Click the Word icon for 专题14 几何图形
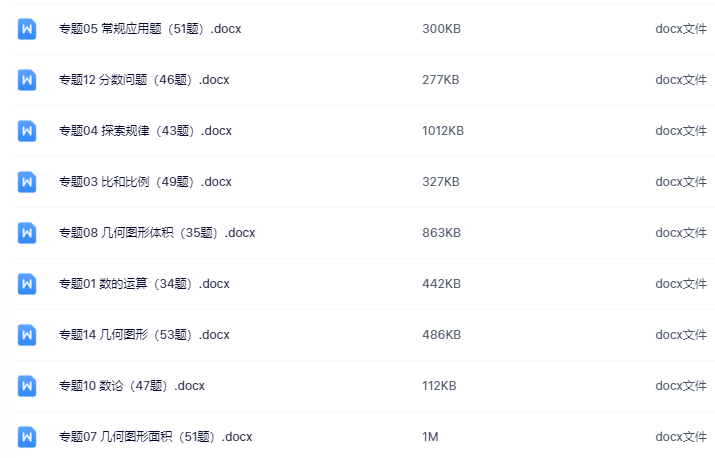Viewport: 715px width, 458px height. (27, 335)
